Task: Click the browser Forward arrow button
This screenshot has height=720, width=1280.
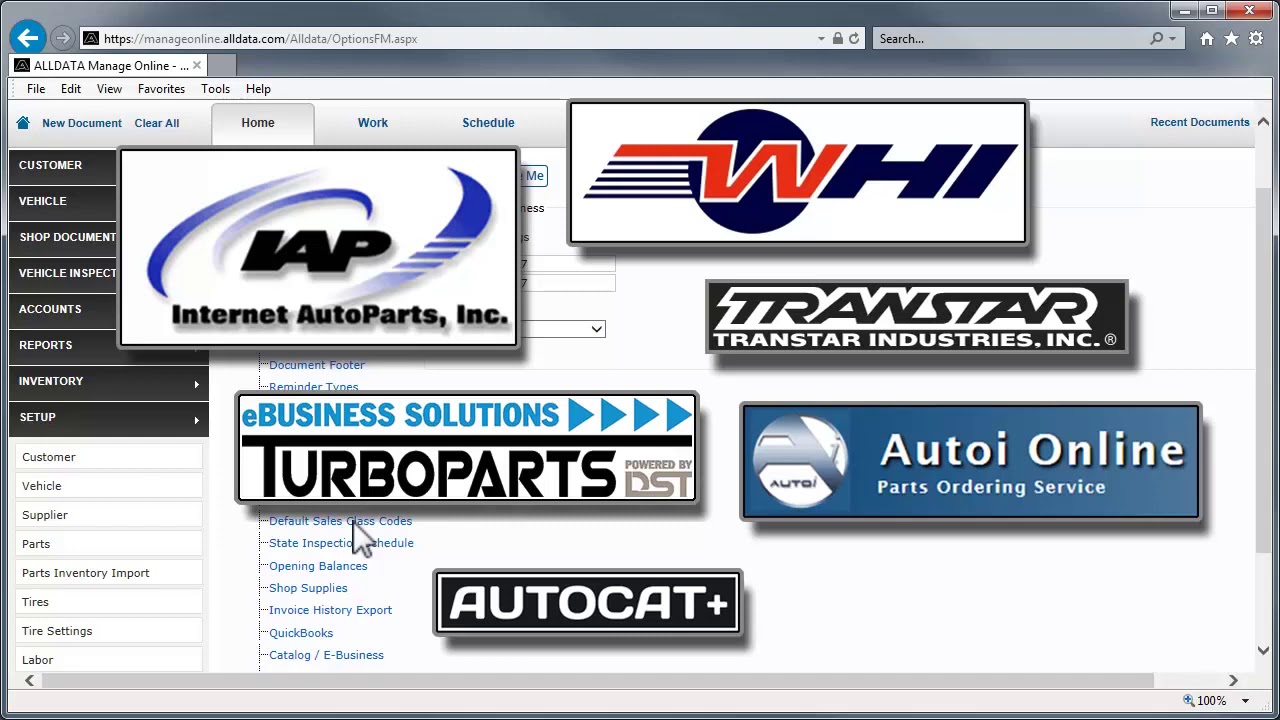Action: tap(63, 38)
